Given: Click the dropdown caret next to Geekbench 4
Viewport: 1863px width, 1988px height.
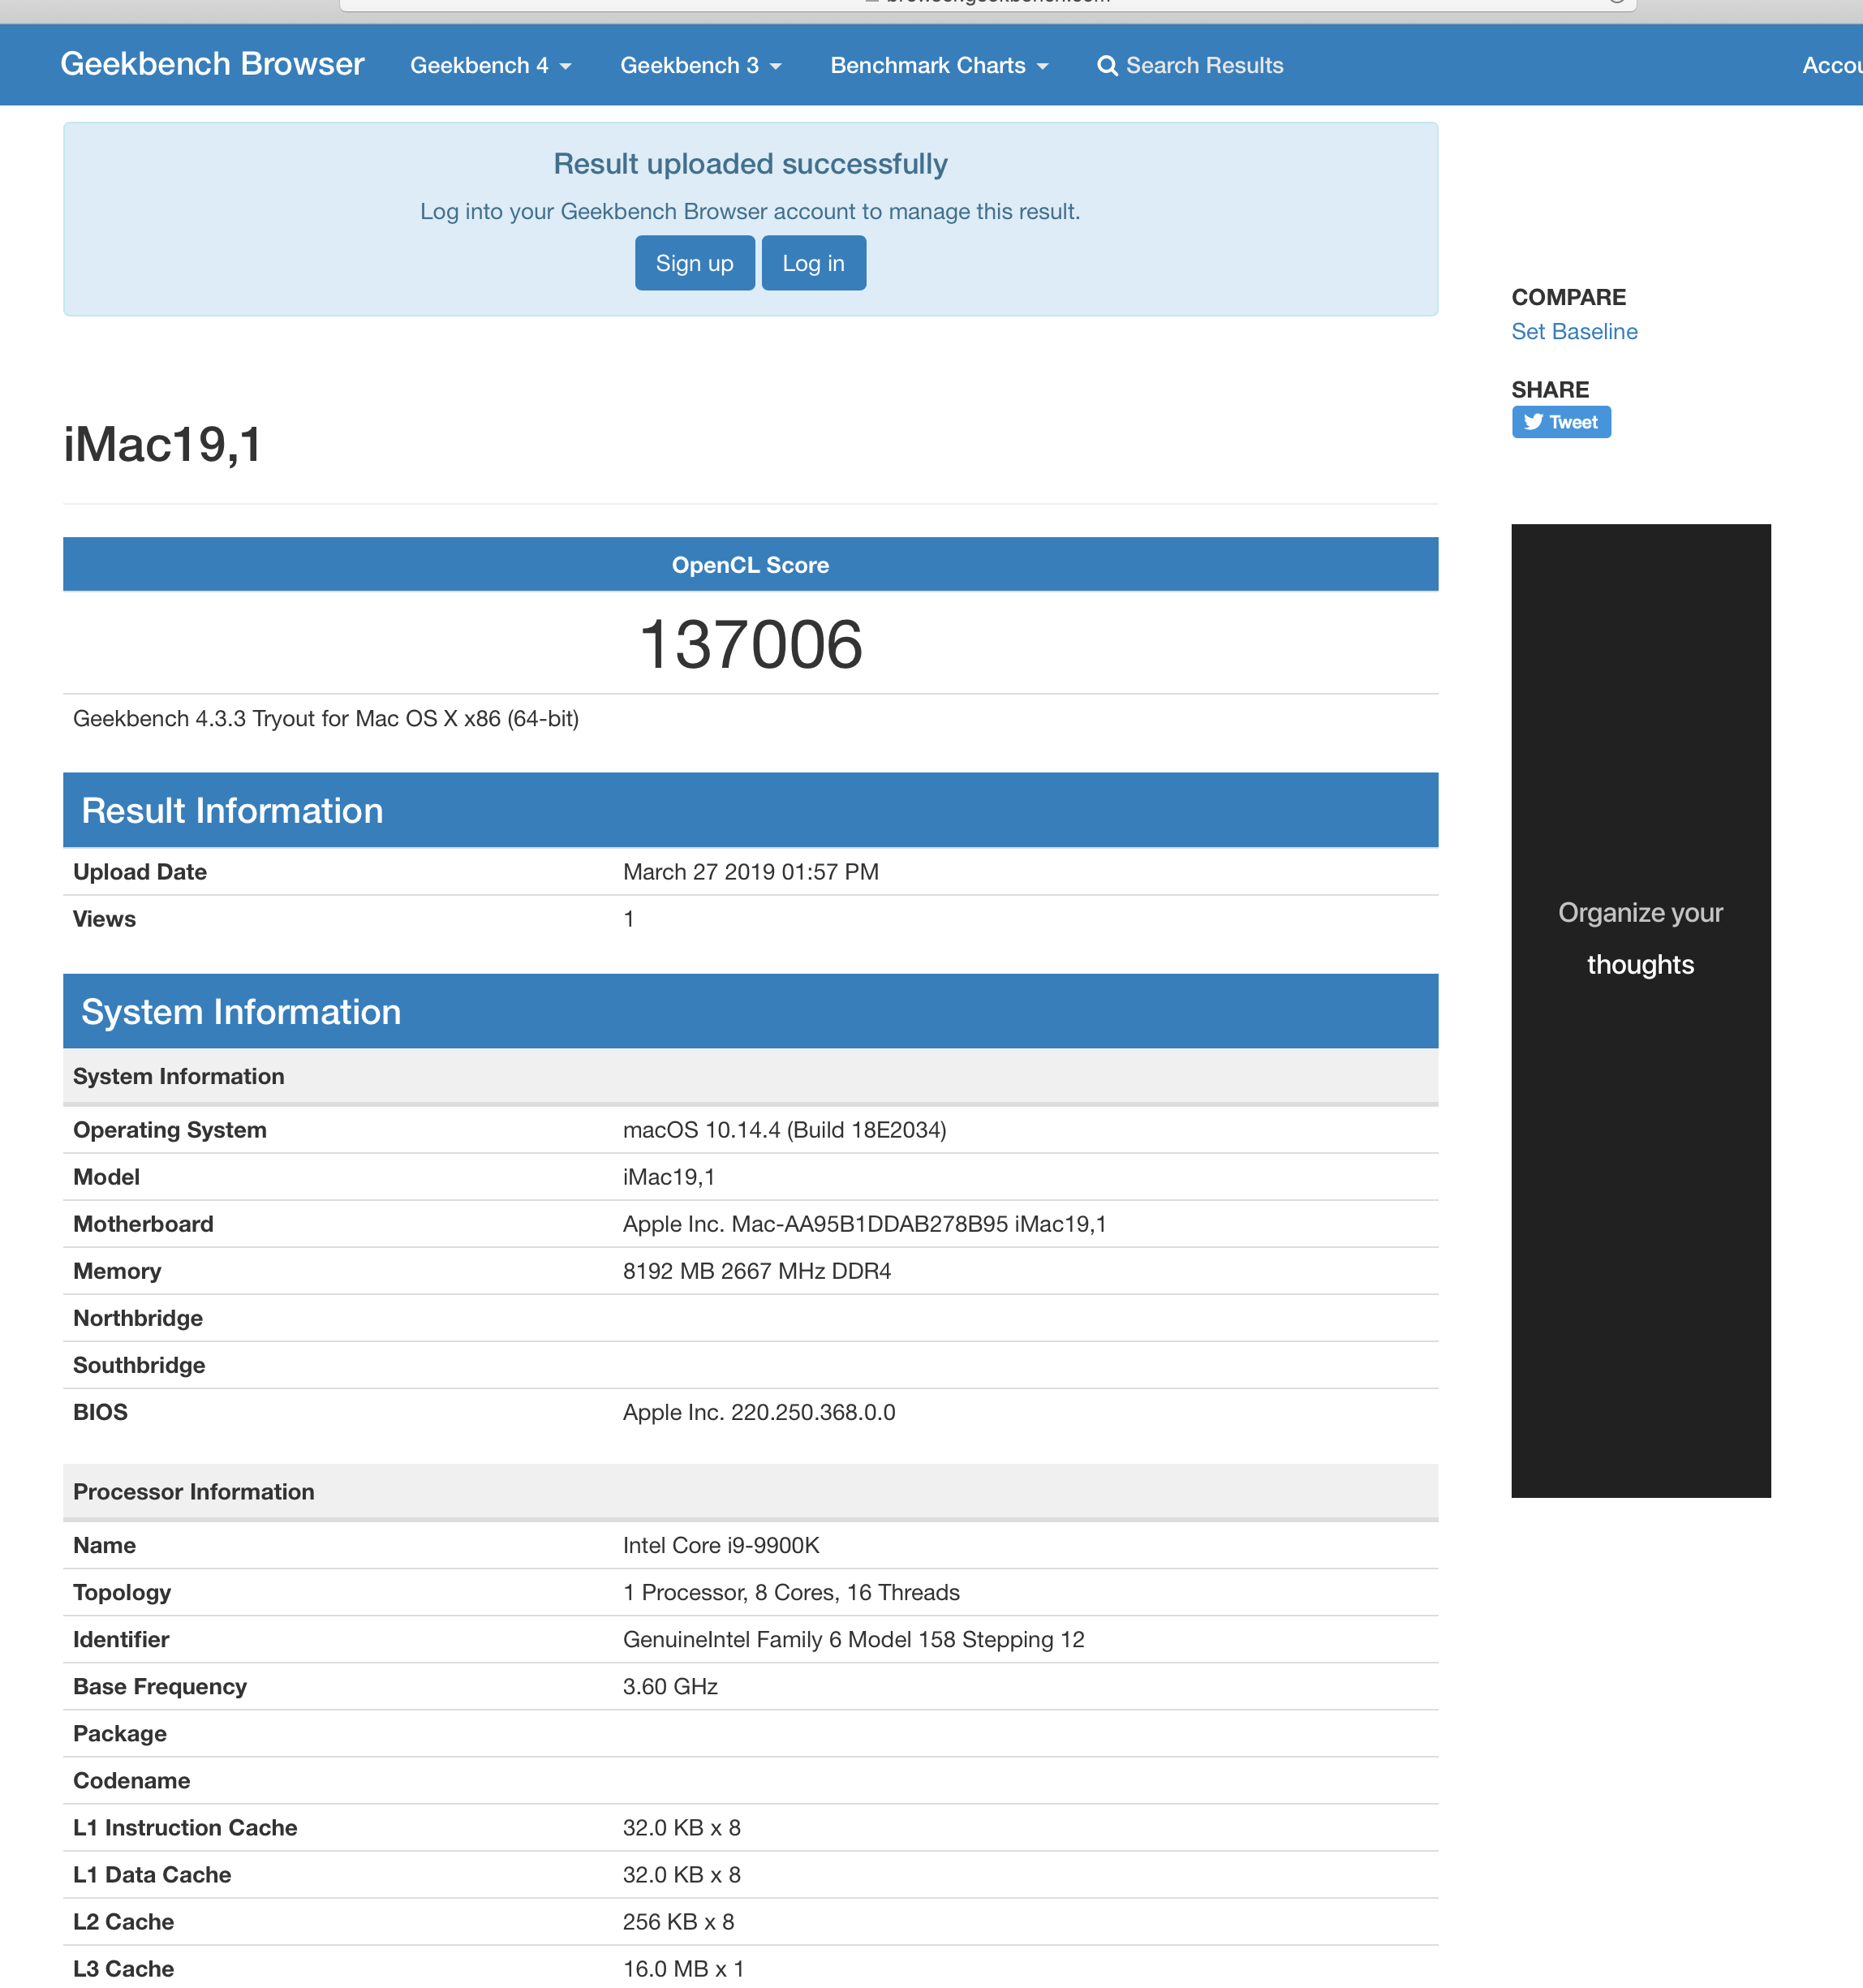Looking at the screenshot, I should click(x=566, y=66).
